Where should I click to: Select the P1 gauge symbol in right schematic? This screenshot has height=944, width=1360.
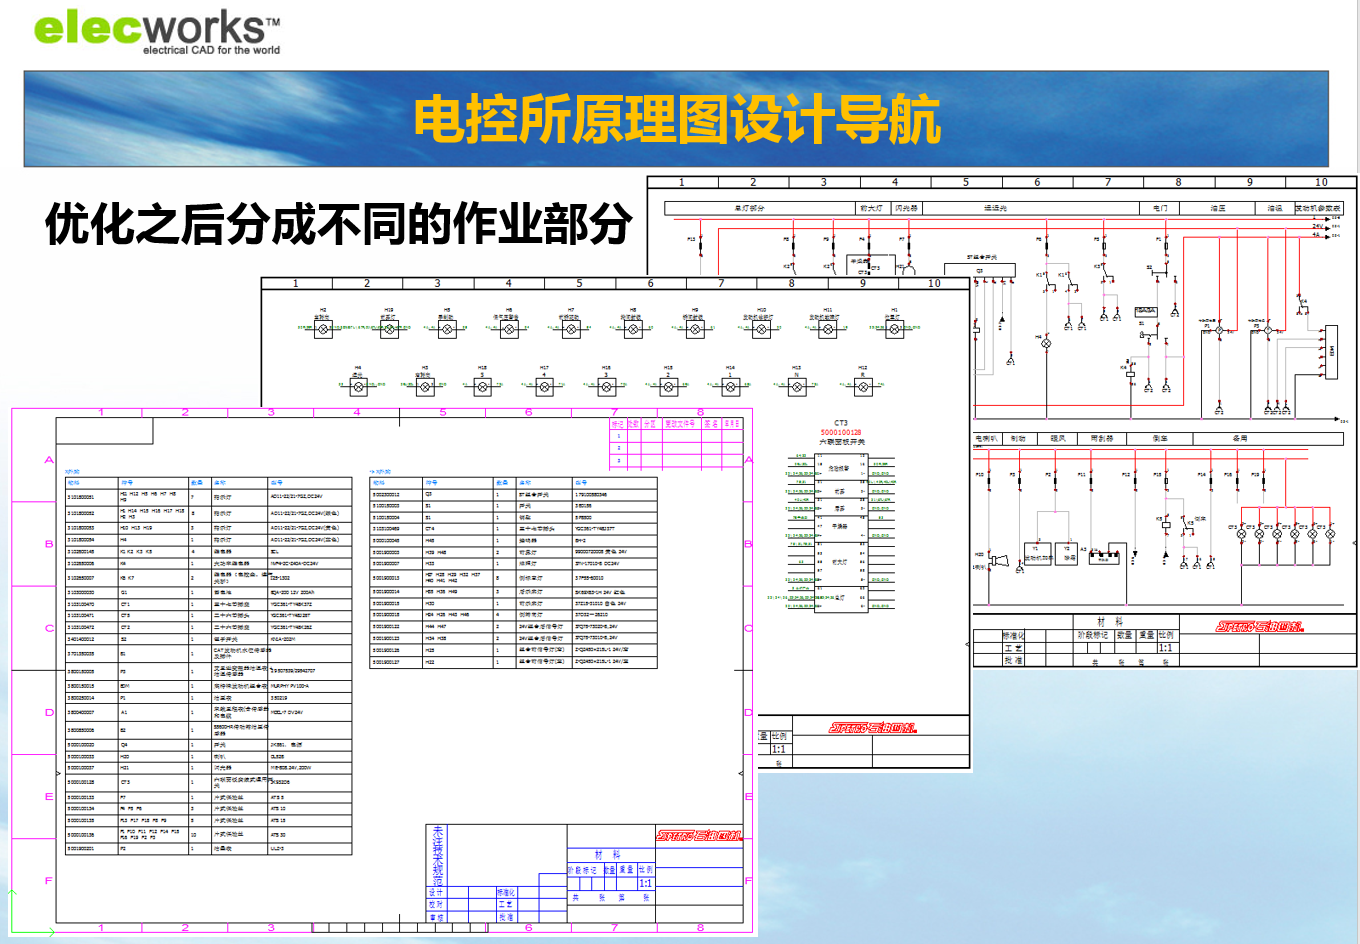pos(1218,329)
